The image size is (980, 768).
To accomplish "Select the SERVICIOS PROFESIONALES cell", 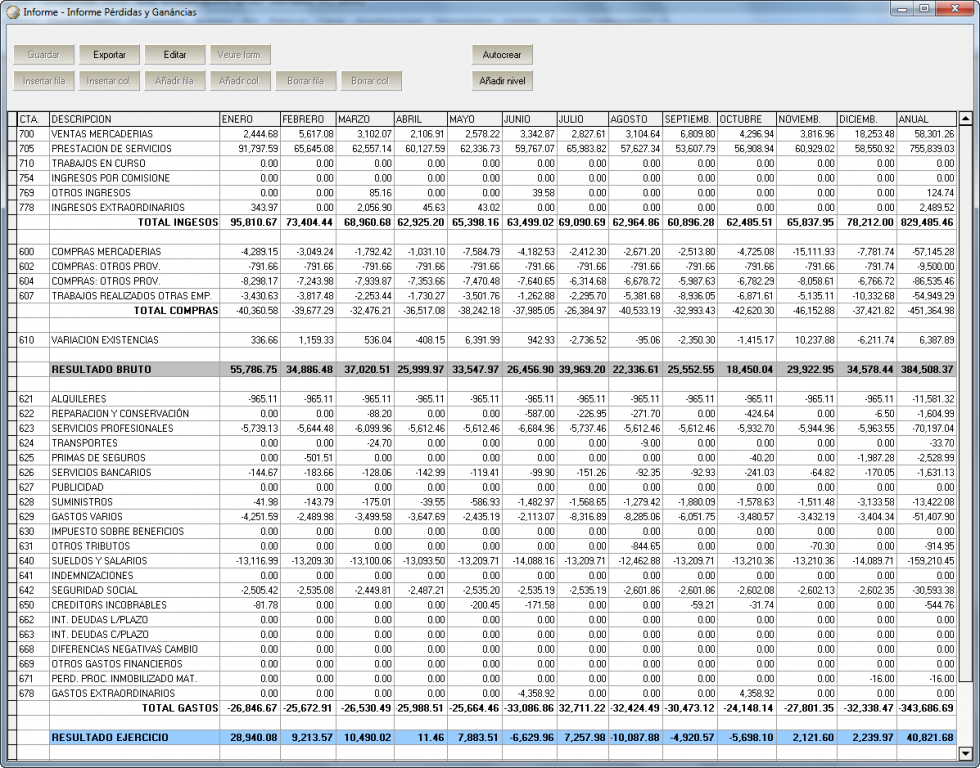I will [x=134, y=428].
